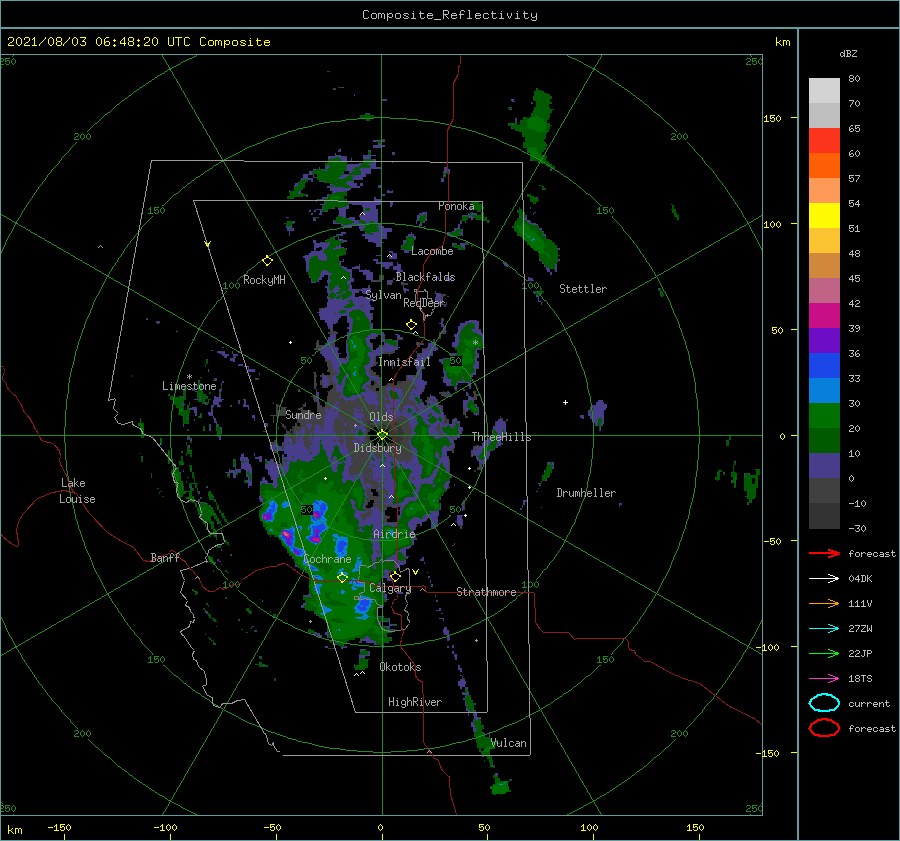Select the purple 36 dBZ color swatch
Screen dimensions: 900x841
[824, 341]
